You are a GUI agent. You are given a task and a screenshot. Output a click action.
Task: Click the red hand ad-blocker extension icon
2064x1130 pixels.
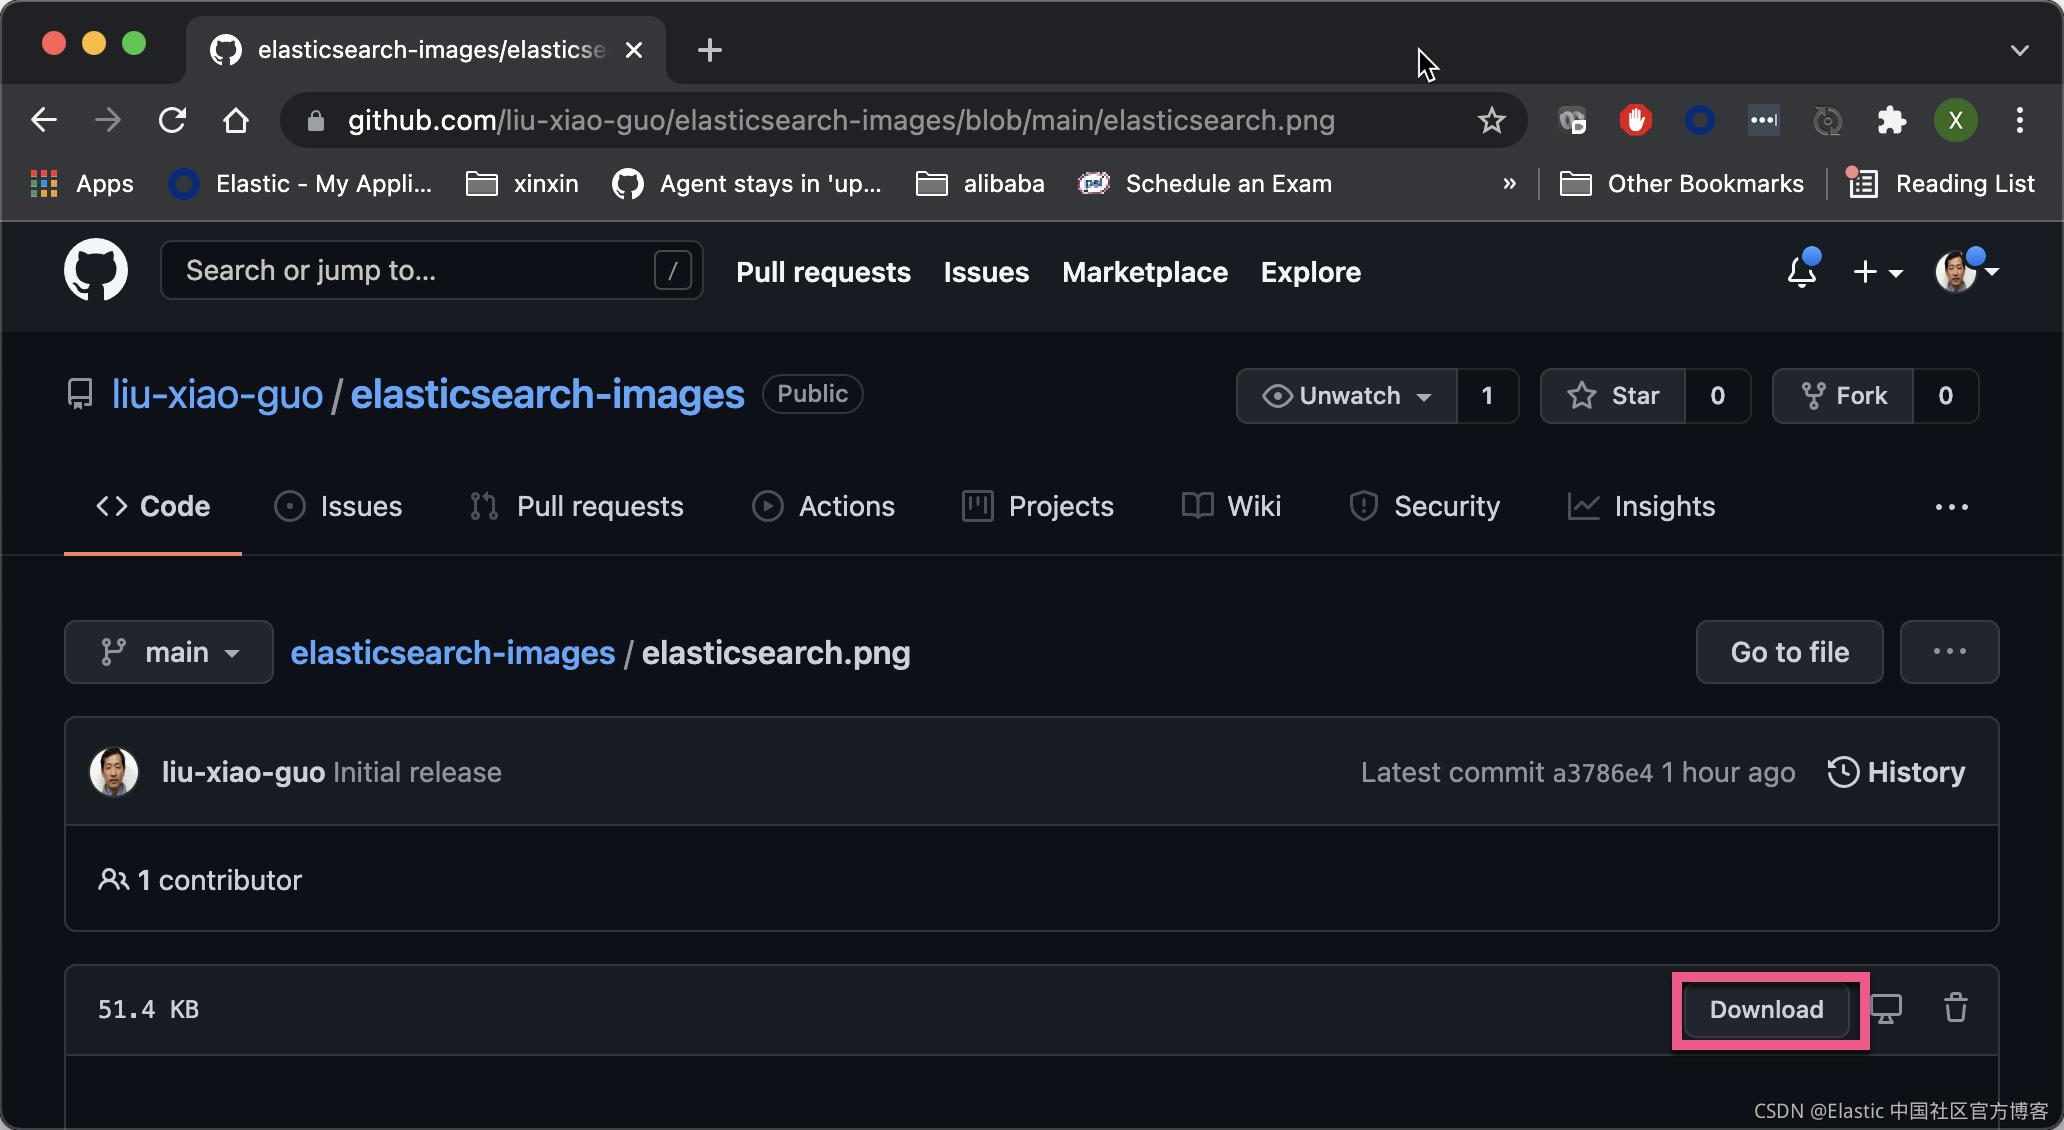tap(1636, 120)
